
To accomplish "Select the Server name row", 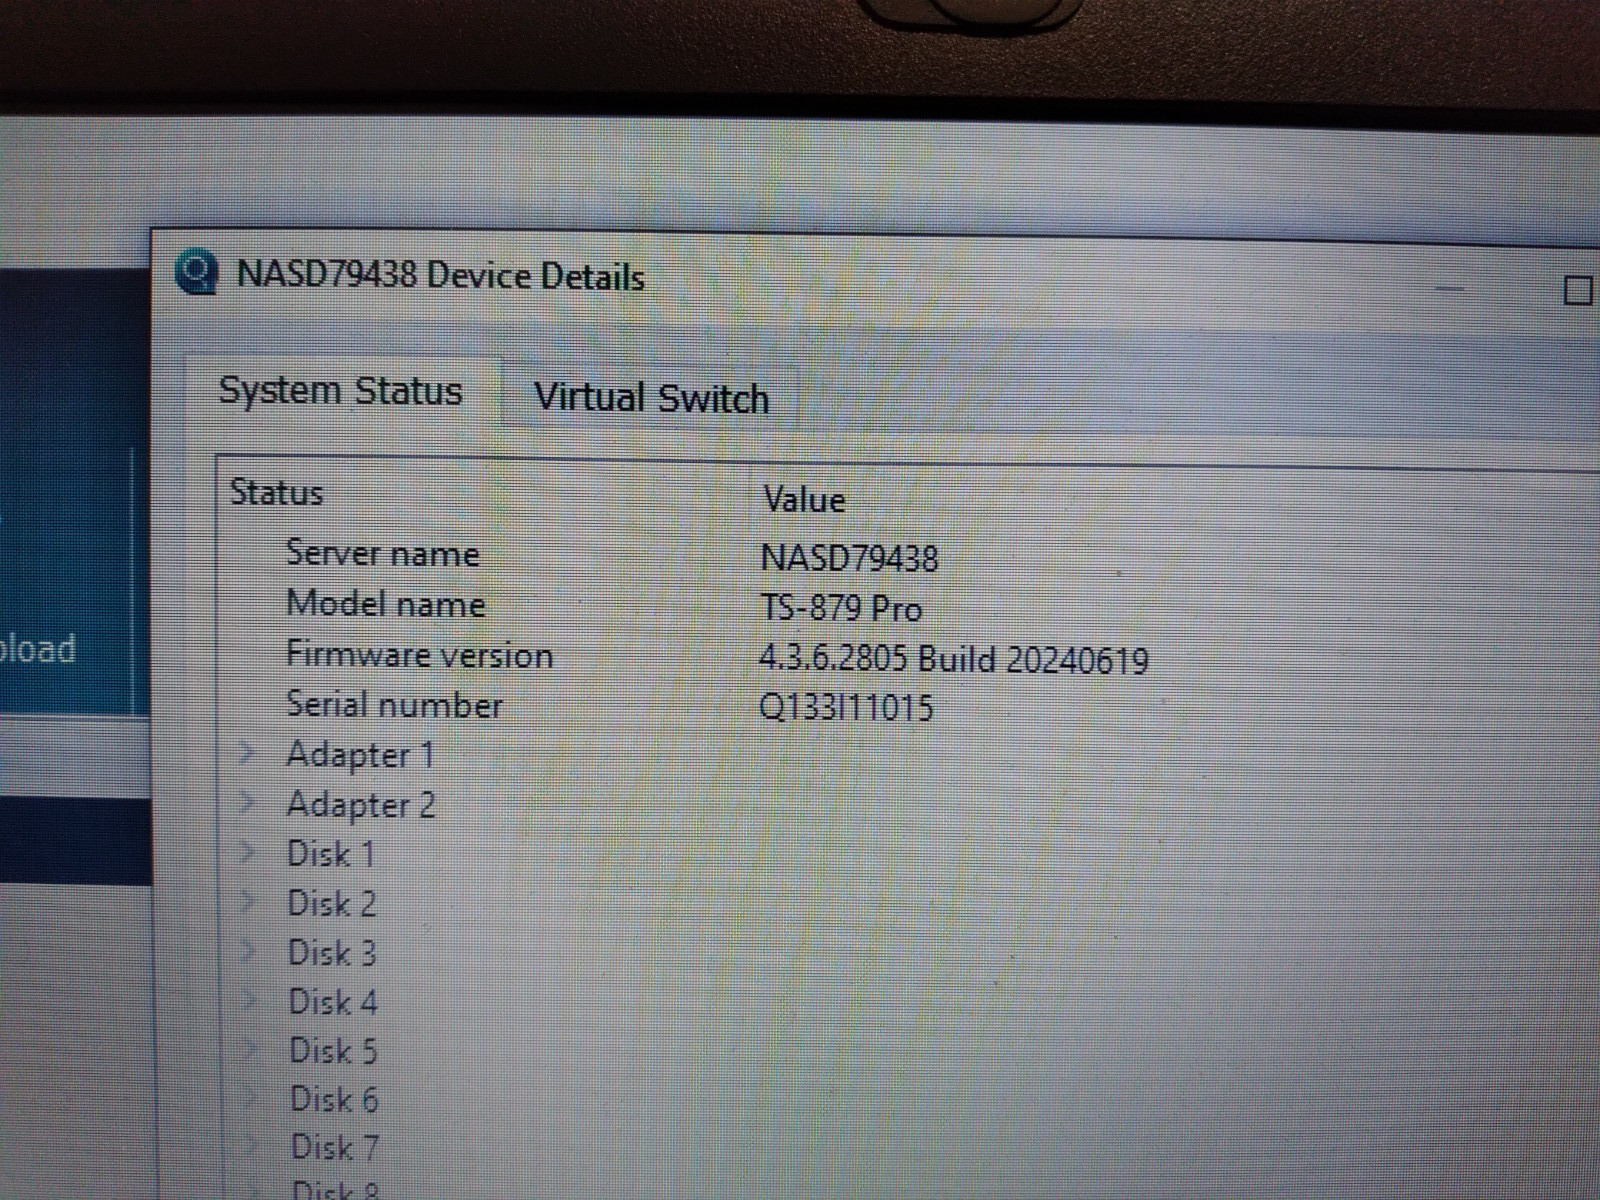I will (383, 553).
